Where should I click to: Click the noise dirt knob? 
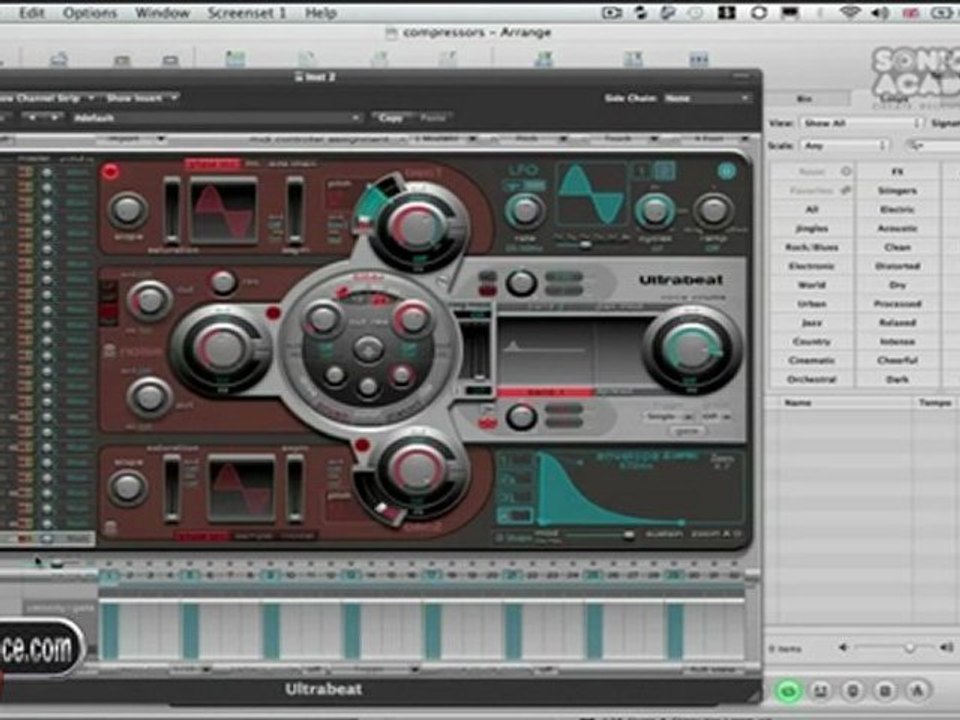(149, 397)
